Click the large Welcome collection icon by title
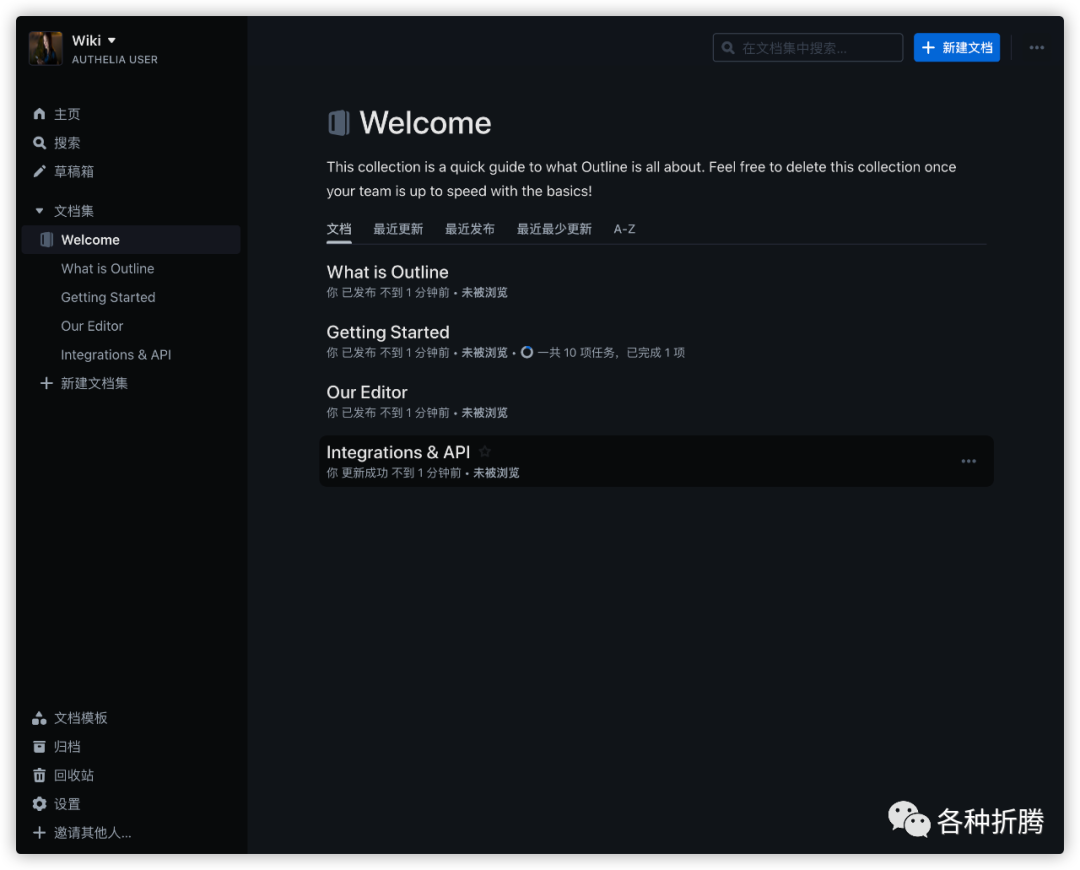The height and width of the screenshot is (870, 1080). coord(339,123)
